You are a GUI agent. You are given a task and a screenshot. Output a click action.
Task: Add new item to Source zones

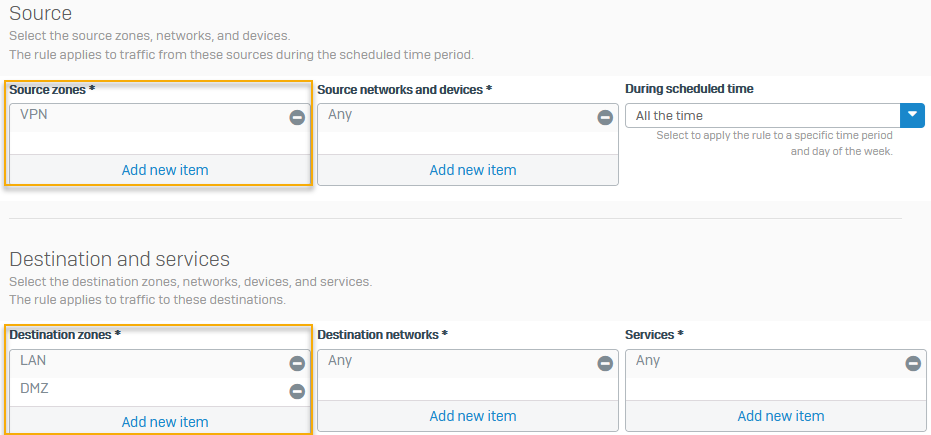pos(165,170)
